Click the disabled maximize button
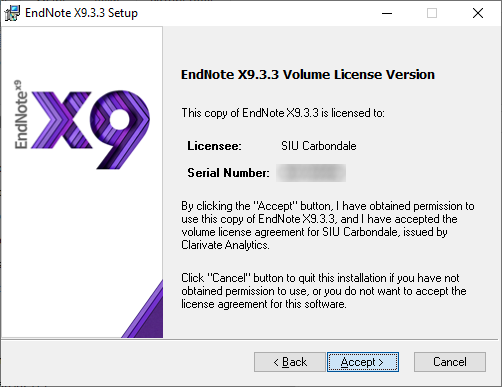This screenshot has height=387, width=502. pyautogui.click(x=432, y=13)
